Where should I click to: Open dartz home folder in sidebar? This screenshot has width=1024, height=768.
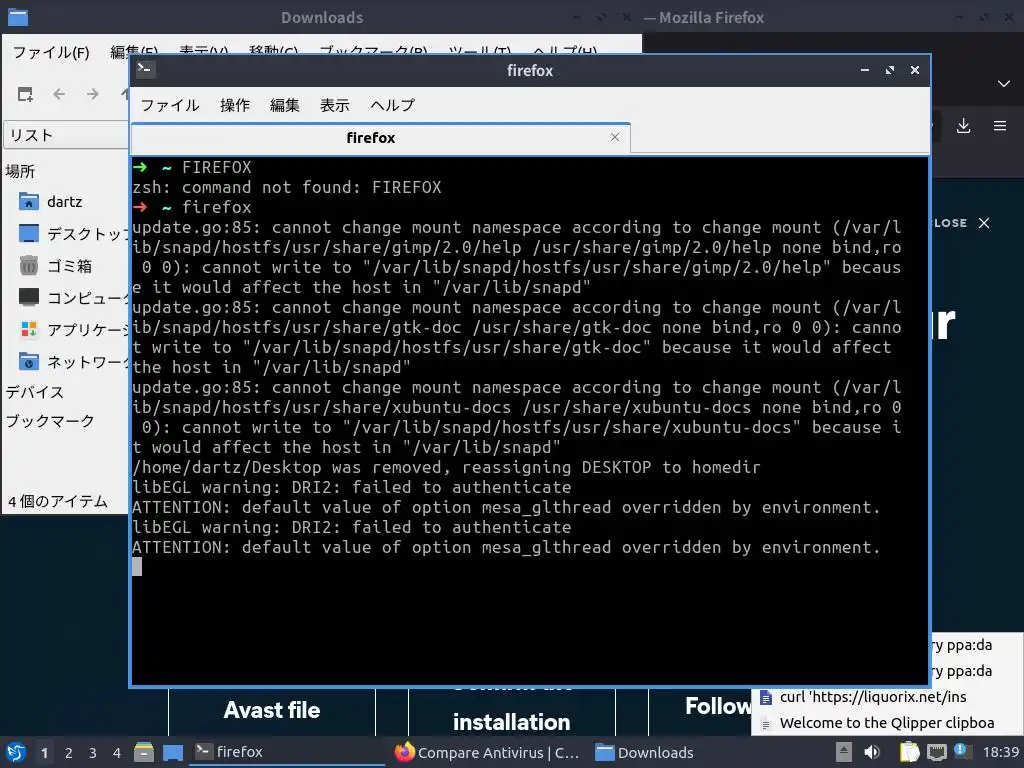[64, 202]
